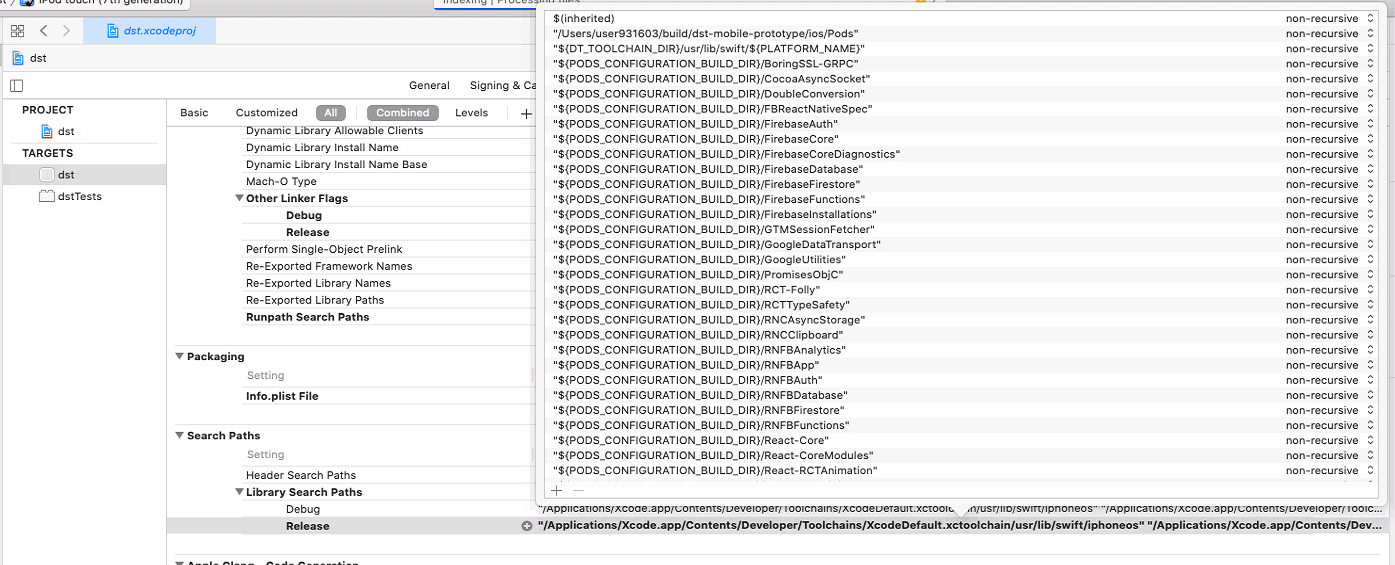Click the plus button to add a path
Screen dimensions: 1395x565
(x=557, y=490)
